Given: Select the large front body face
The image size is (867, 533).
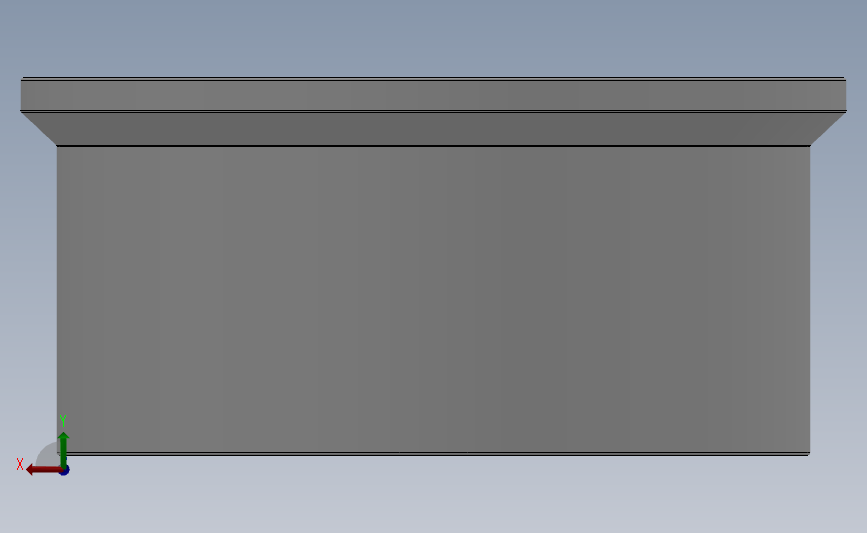Looking at the screenshot, I should coord(434,299).
